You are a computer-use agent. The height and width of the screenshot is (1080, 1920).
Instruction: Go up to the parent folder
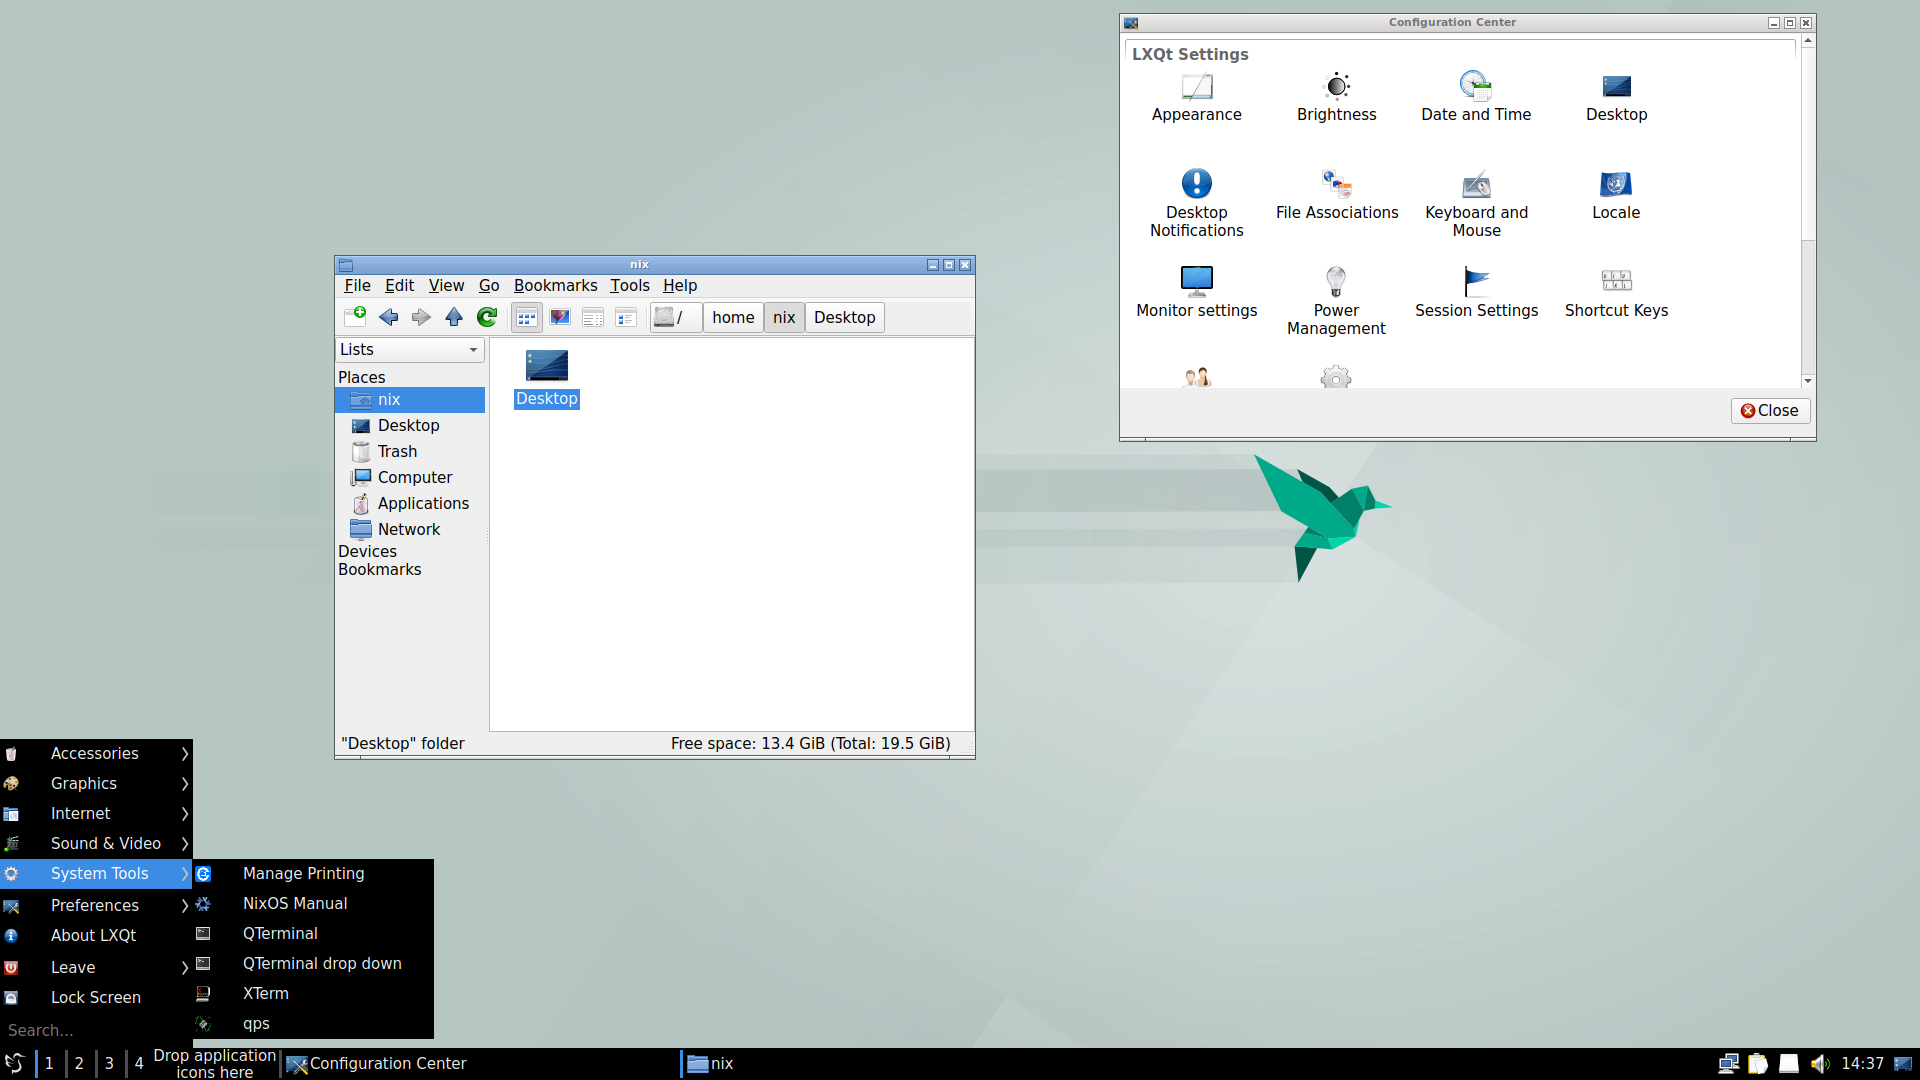point(454,317)
